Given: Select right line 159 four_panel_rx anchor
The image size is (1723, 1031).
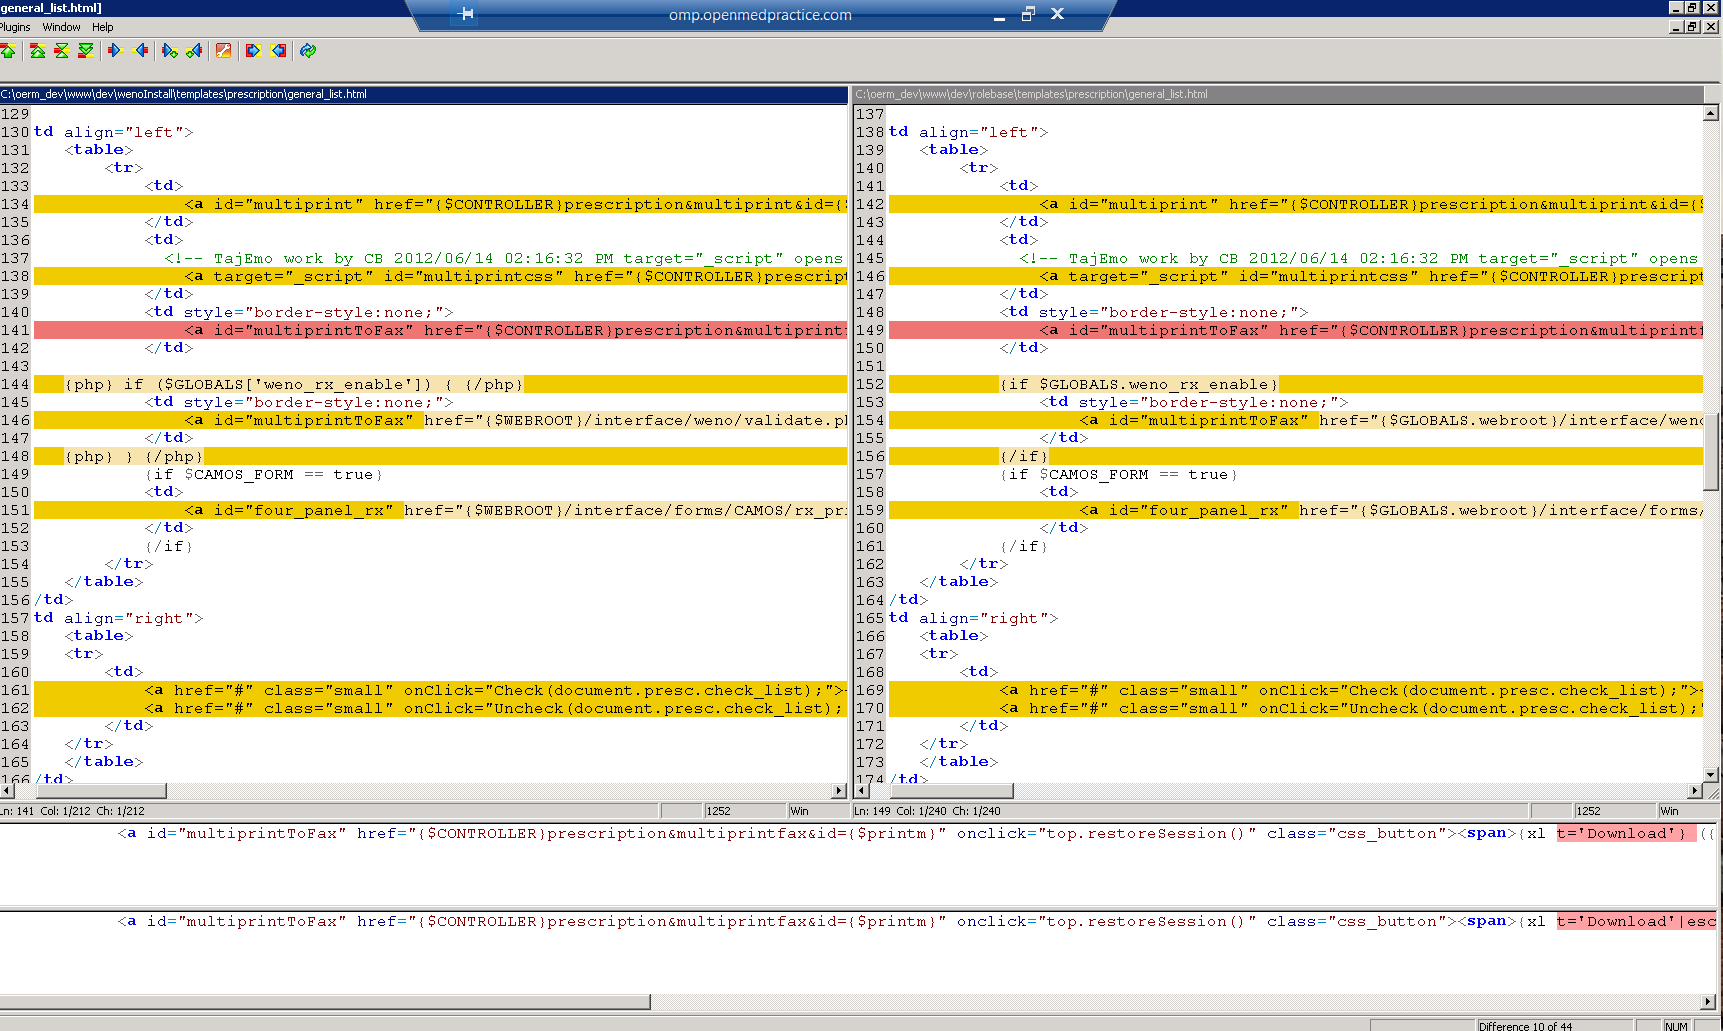Looking at the screenshot, I should click(1296, 510).
